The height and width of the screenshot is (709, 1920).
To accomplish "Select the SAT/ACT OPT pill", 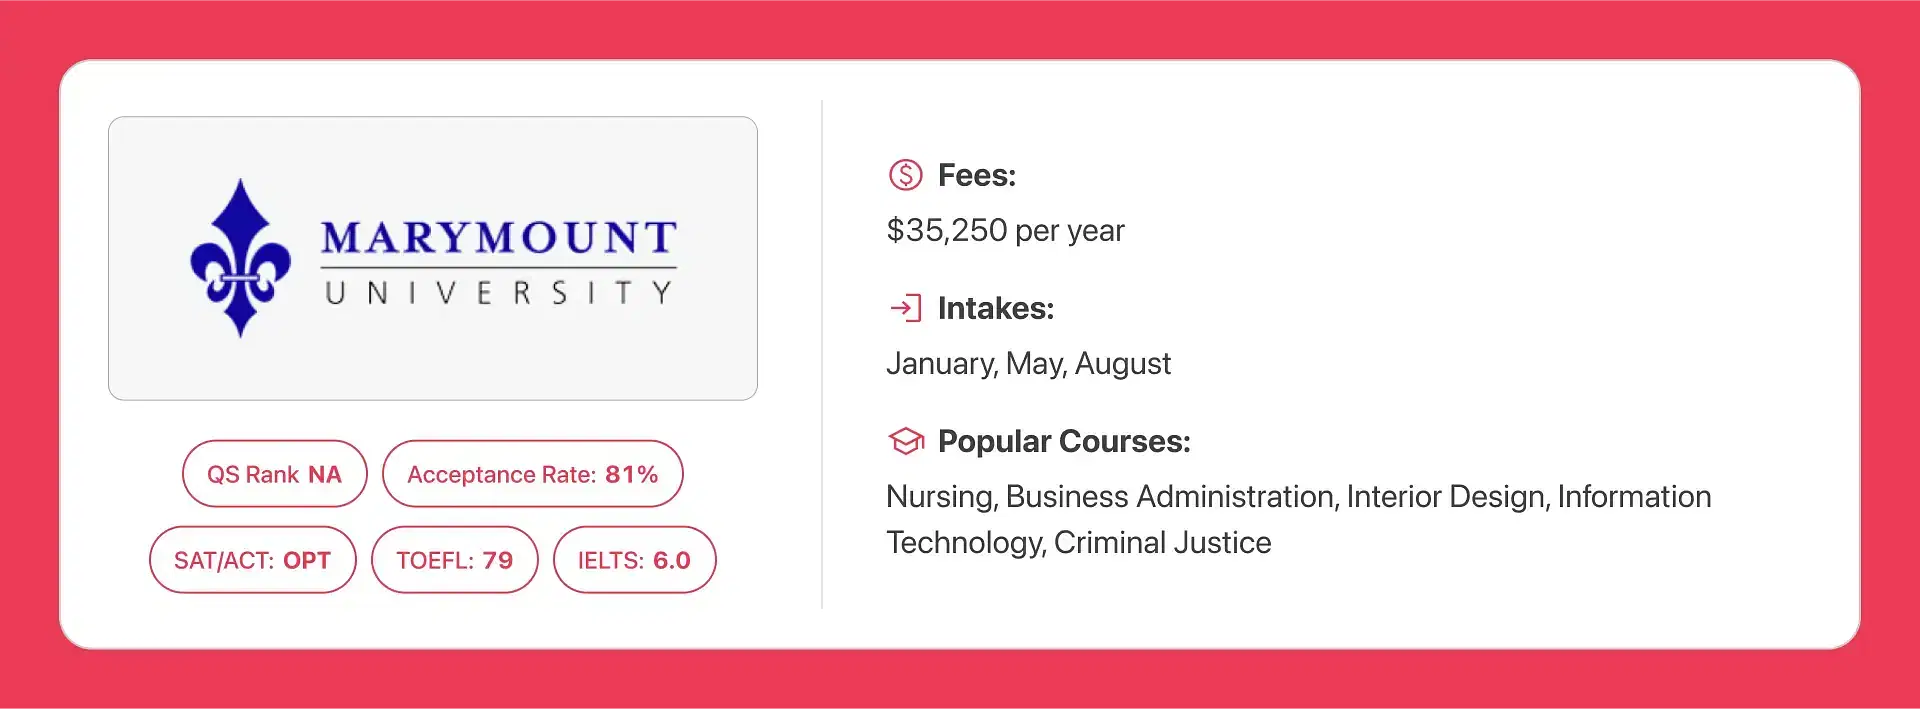I will click(252, 560).
